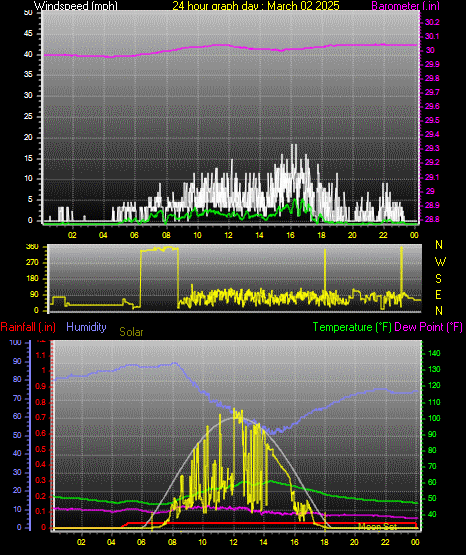Select the Solar legend label
The height and width of the screenshot is (555, 466).
[x=131, y=332]
